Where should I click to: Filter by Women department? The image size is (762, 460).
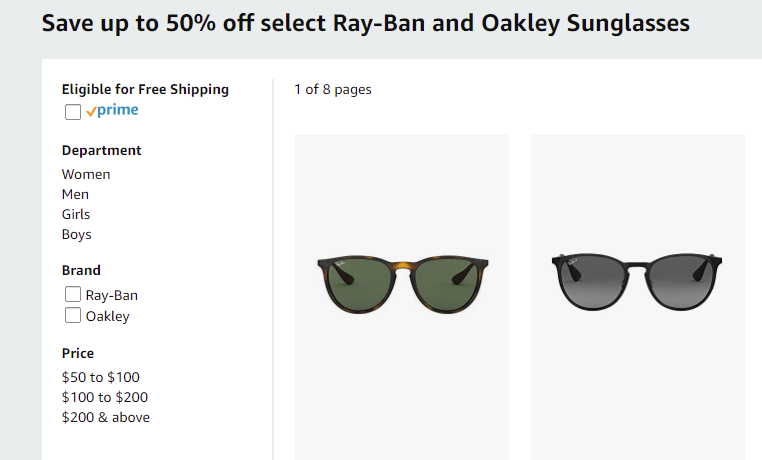(86, 174)
